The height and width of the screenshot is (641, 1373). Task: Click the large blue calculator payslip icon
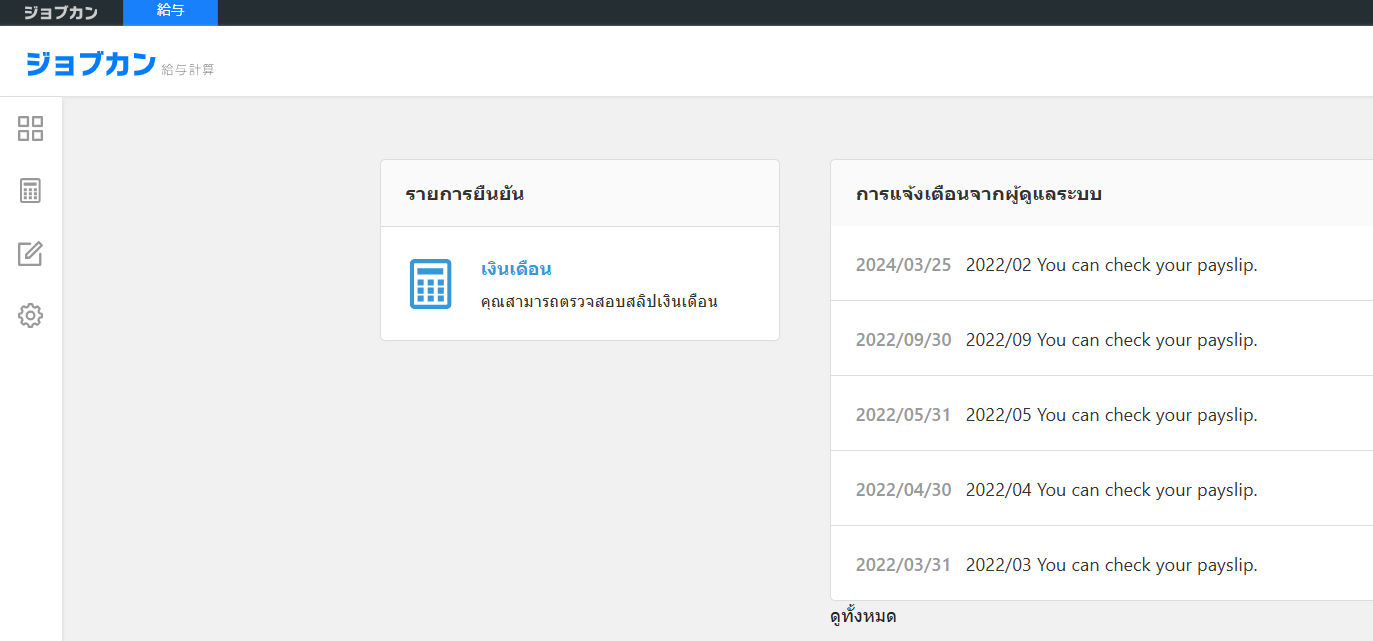[x=430, y=284]
